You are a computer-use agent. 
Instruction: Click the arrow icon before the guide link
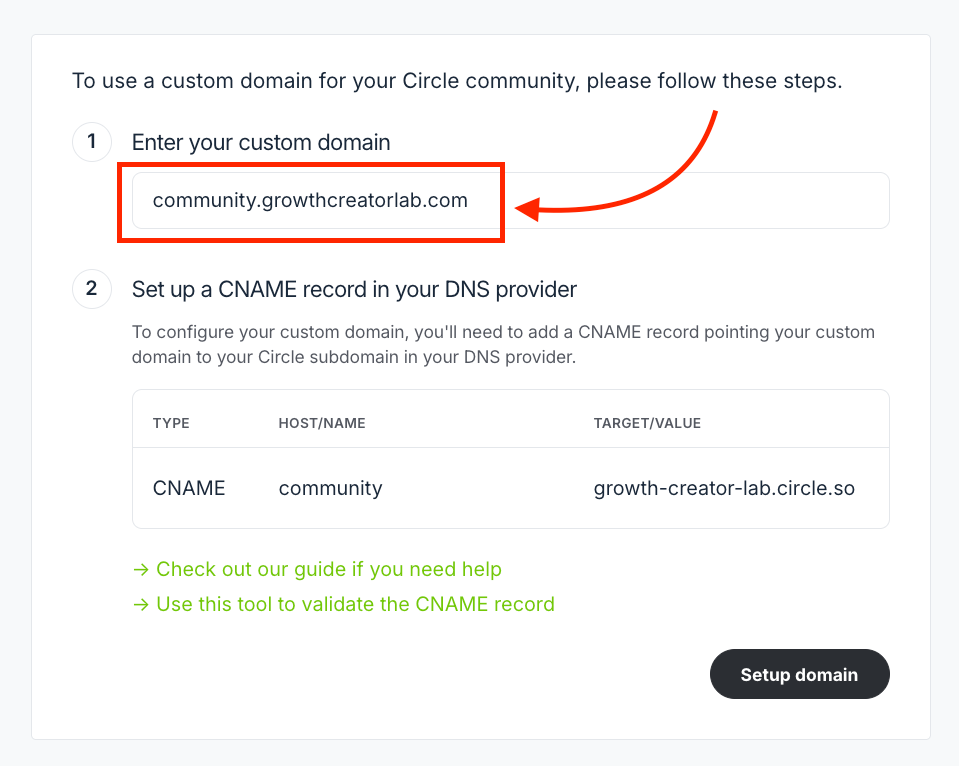click(141, 569)
